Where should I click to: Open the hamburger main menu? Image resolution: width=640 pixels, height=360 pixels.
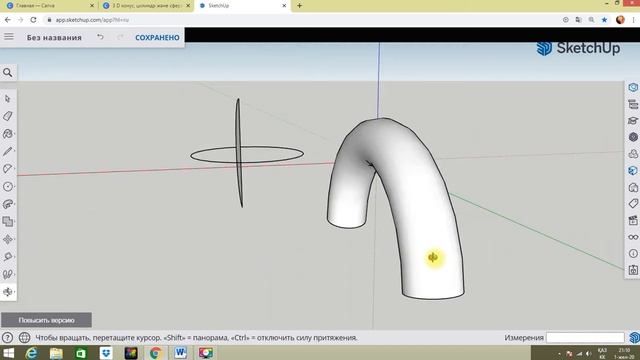point(9,37)
